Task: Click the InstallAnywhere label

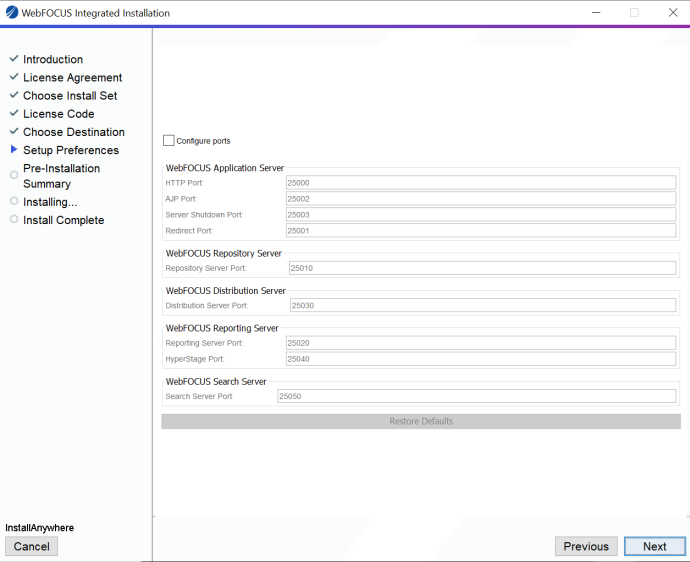Action: click(x=40, y=528)
